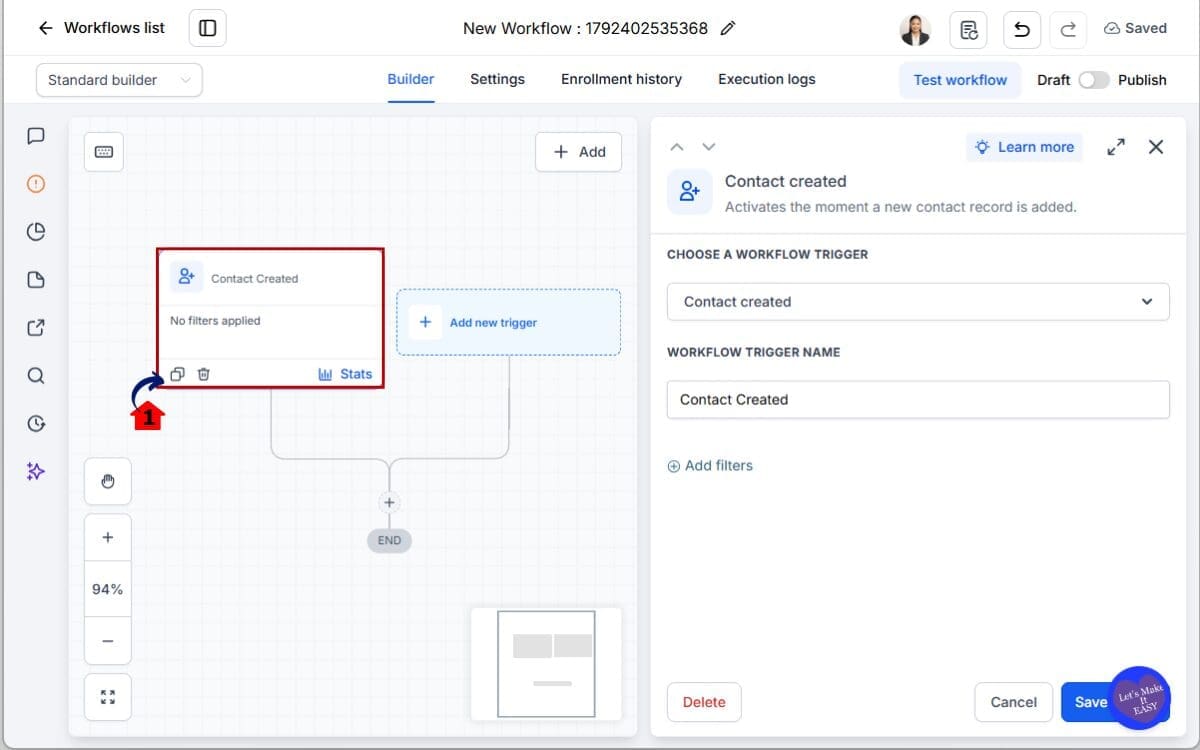Select the END node
The height and width of the screenshot is (750, 1200).
click(x=389, y=540)
